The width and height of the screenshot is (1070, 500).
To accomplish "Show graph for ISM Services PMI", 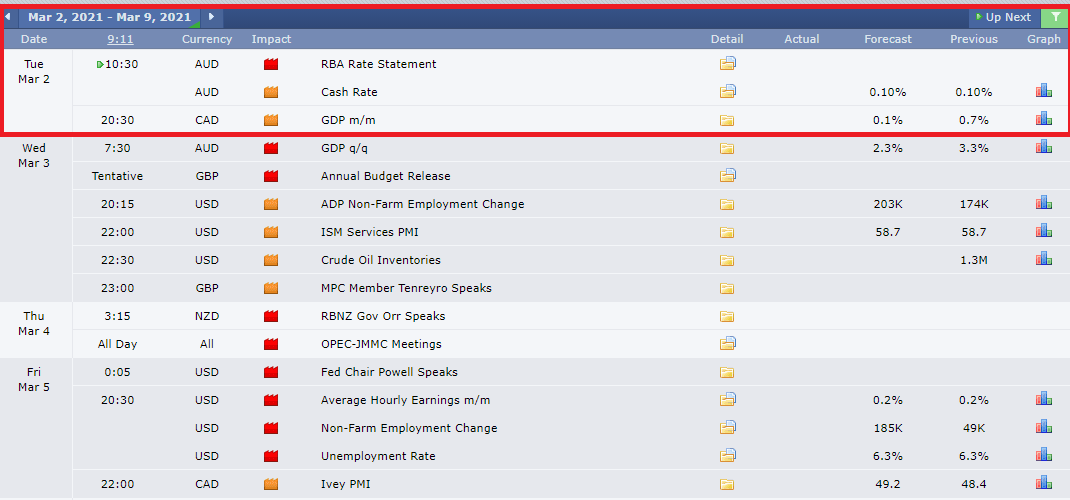I will coord(1043,231).
